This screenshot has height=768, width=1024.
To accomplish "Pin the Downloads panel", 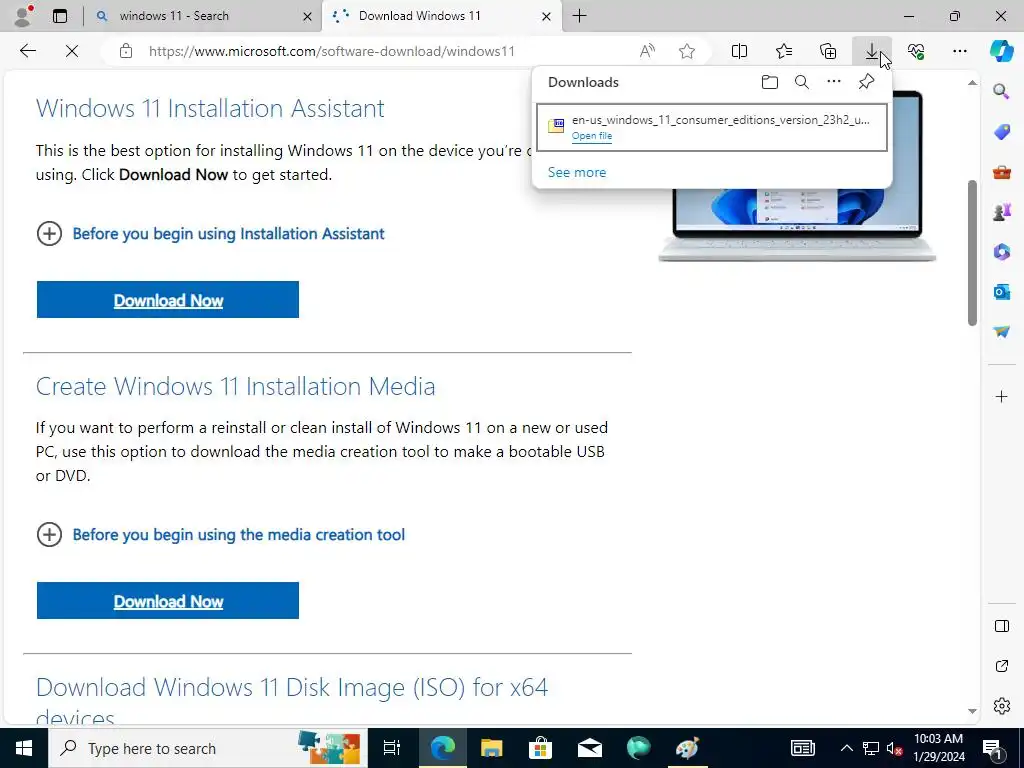I will (x=866, y=82).
